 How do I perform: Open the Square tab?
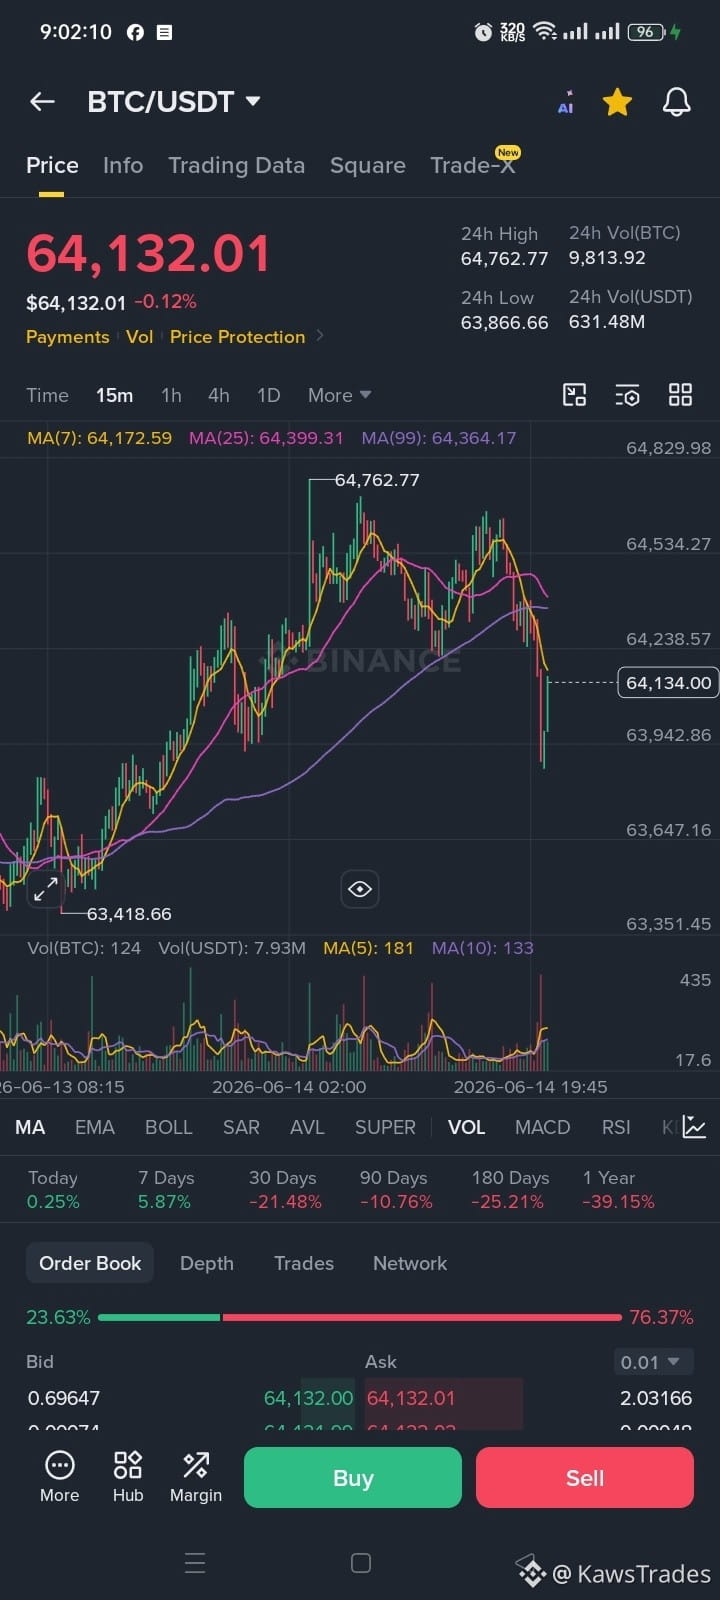pos(368,166)
